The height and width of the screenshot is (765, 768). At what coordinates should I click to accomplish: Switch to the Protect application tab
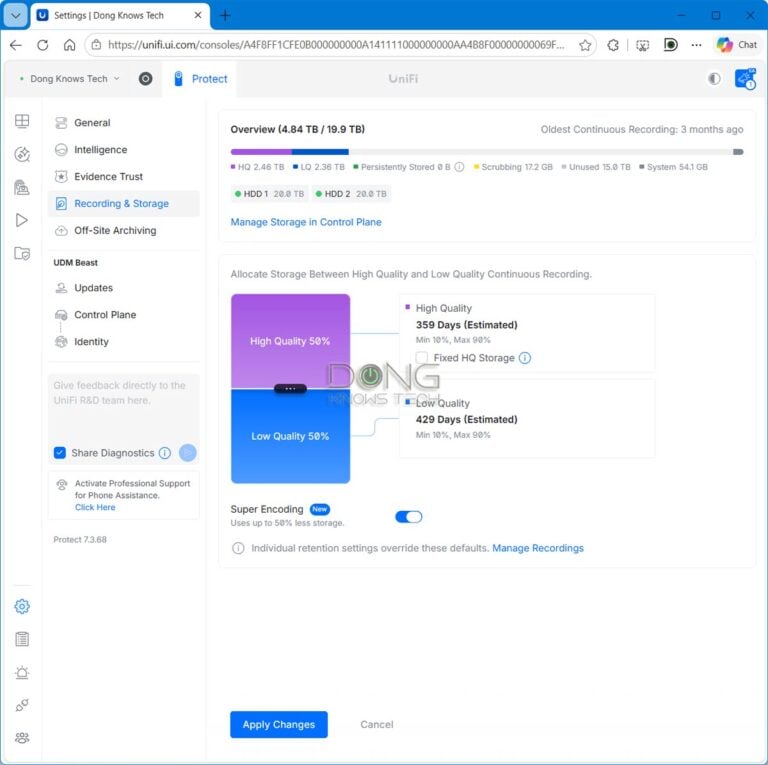pyautogui.click(x=200, y=79)
